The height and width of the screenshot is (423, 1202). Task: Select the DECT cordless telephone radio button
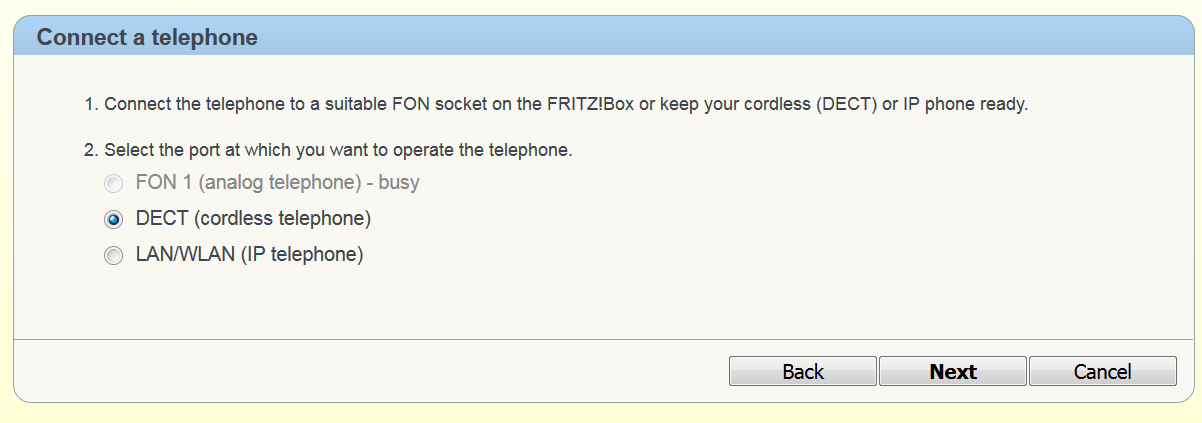(113, 219)
